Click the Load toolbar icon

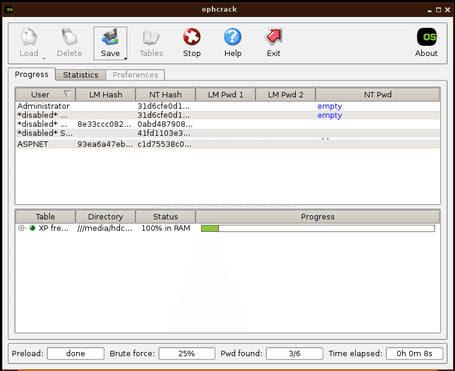tap(29, 37)
